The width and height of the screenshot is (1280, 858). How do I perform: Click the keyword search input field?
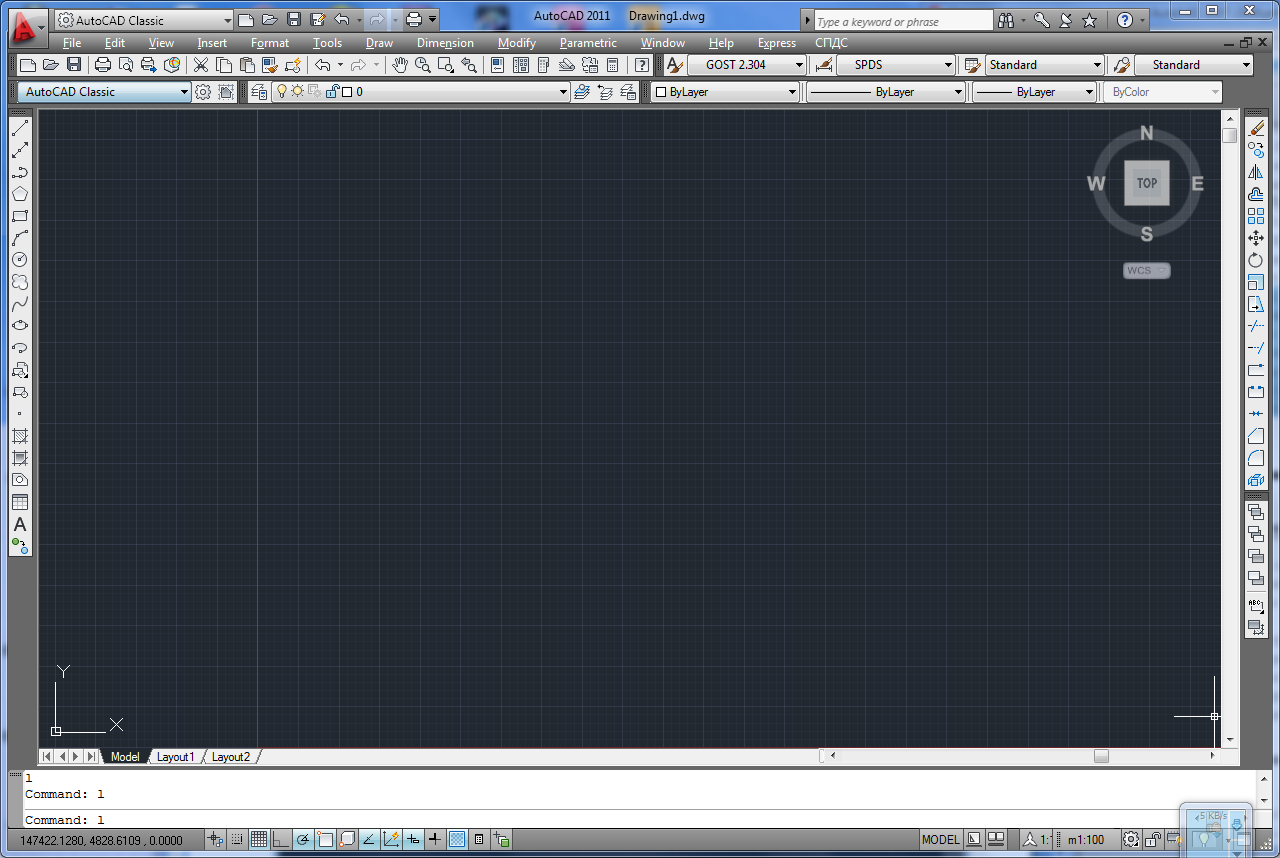coord(902,21)
